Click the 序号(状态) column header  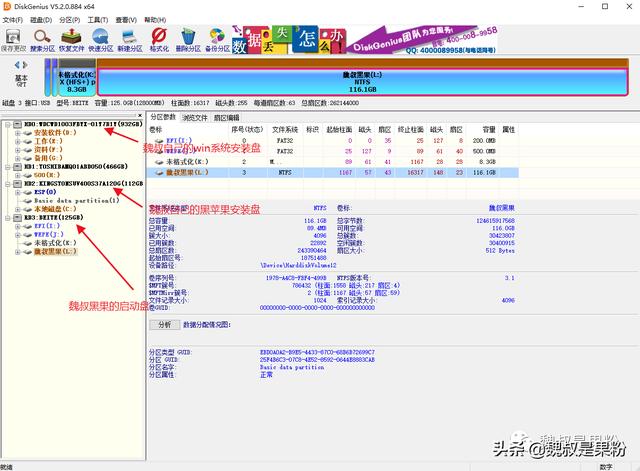coord(247,130)
